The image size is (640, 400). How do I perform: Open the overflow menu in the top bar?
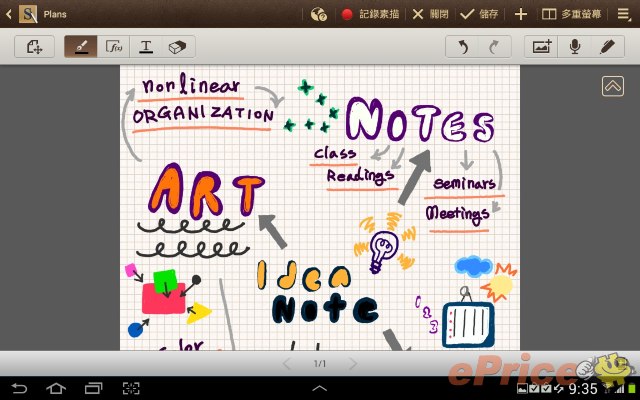(x=626, y=14)
